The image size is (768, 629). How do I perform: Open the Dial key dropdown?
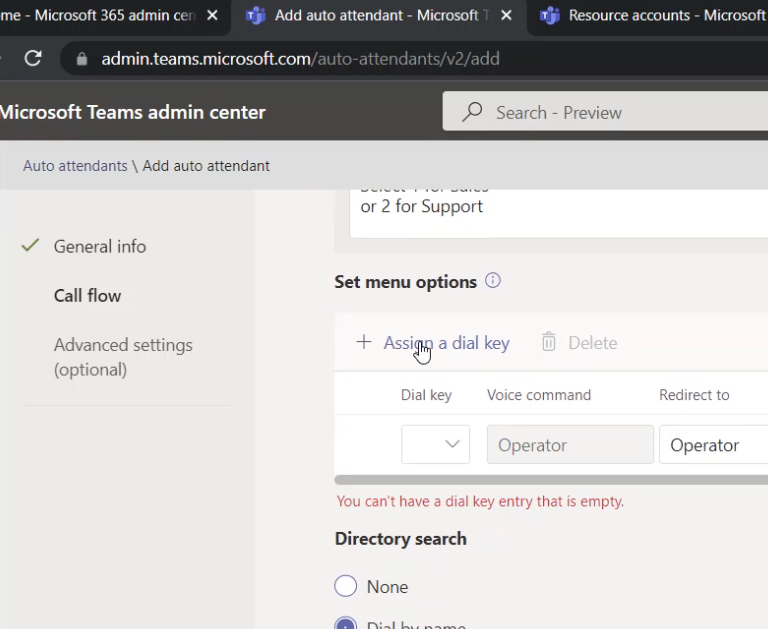tap(435, 445)
